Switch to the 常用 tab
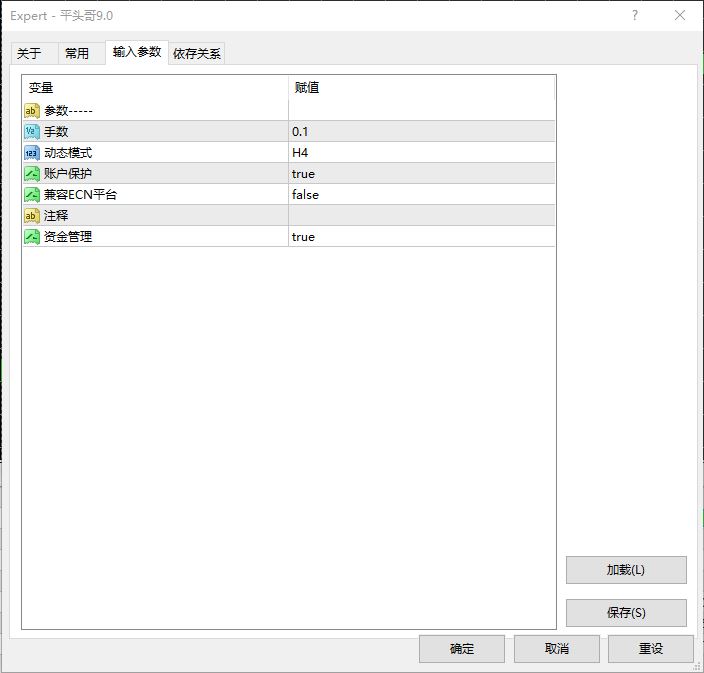The image size is (704, 673). [x=77, y=54]
